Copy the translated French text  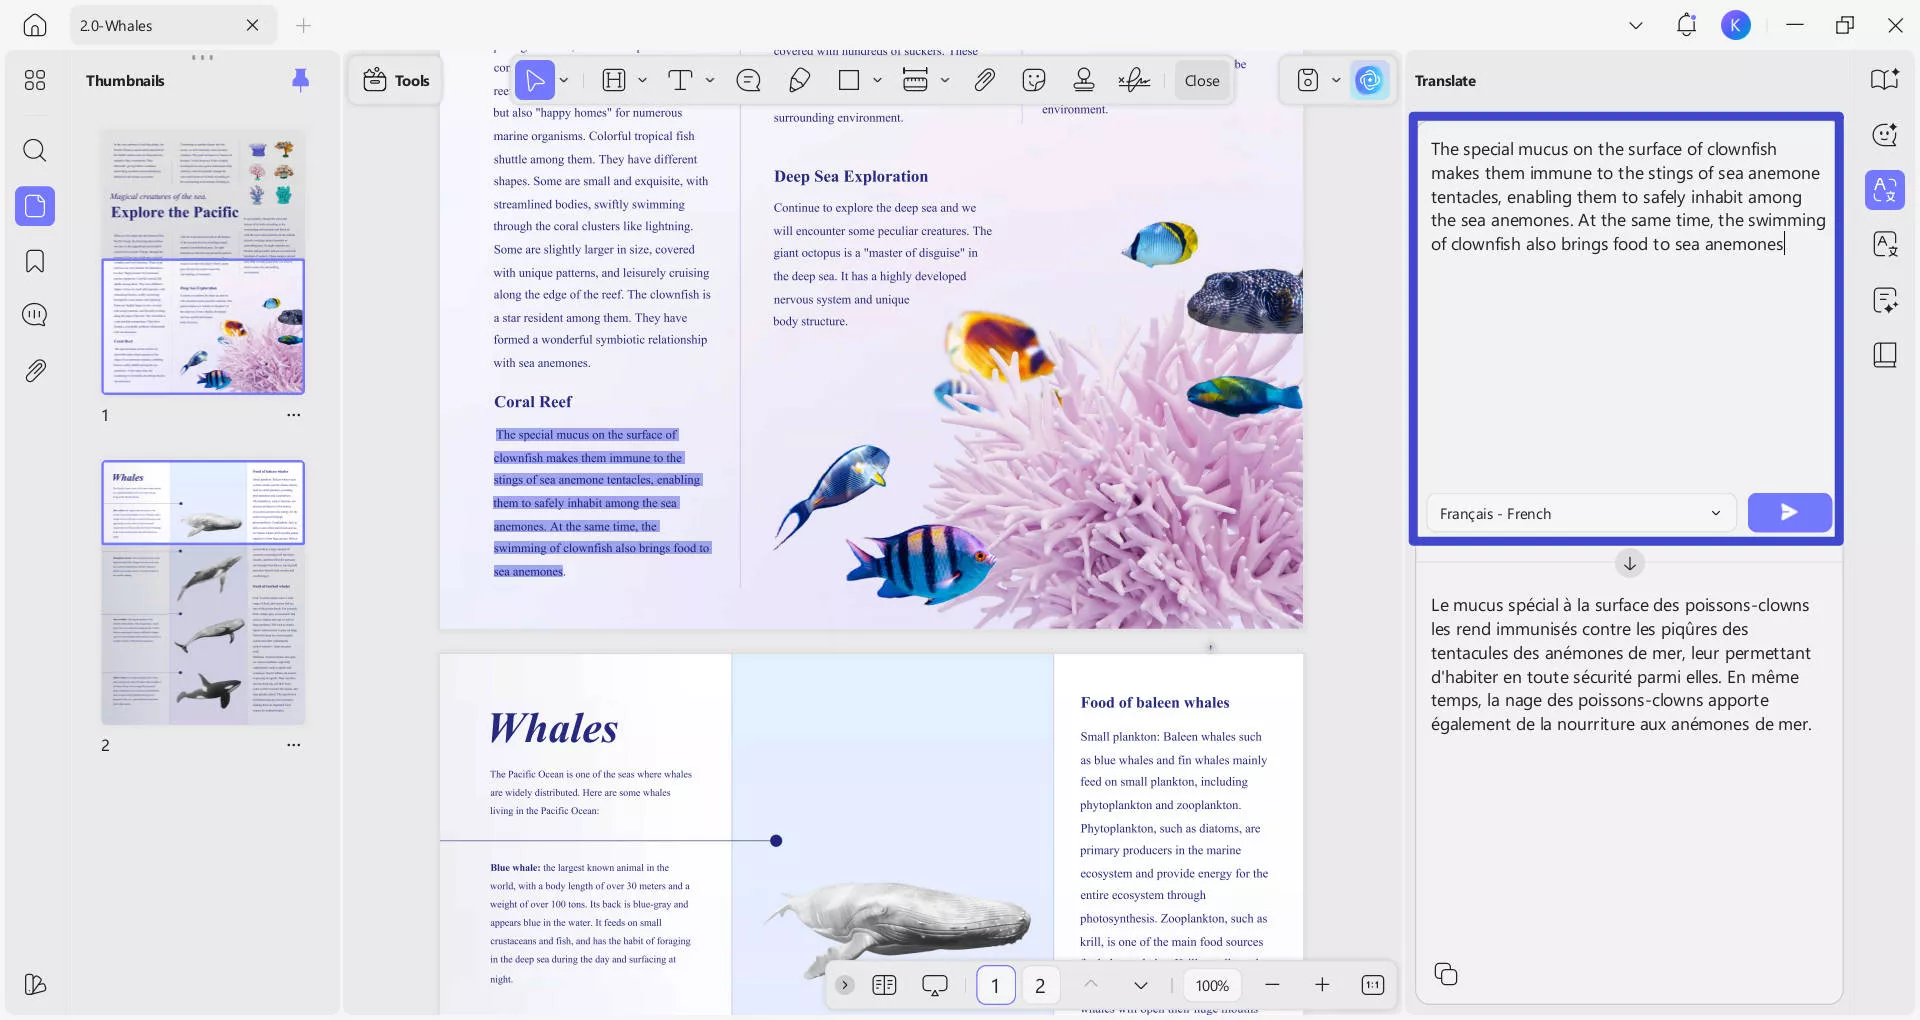point(1445,974)
